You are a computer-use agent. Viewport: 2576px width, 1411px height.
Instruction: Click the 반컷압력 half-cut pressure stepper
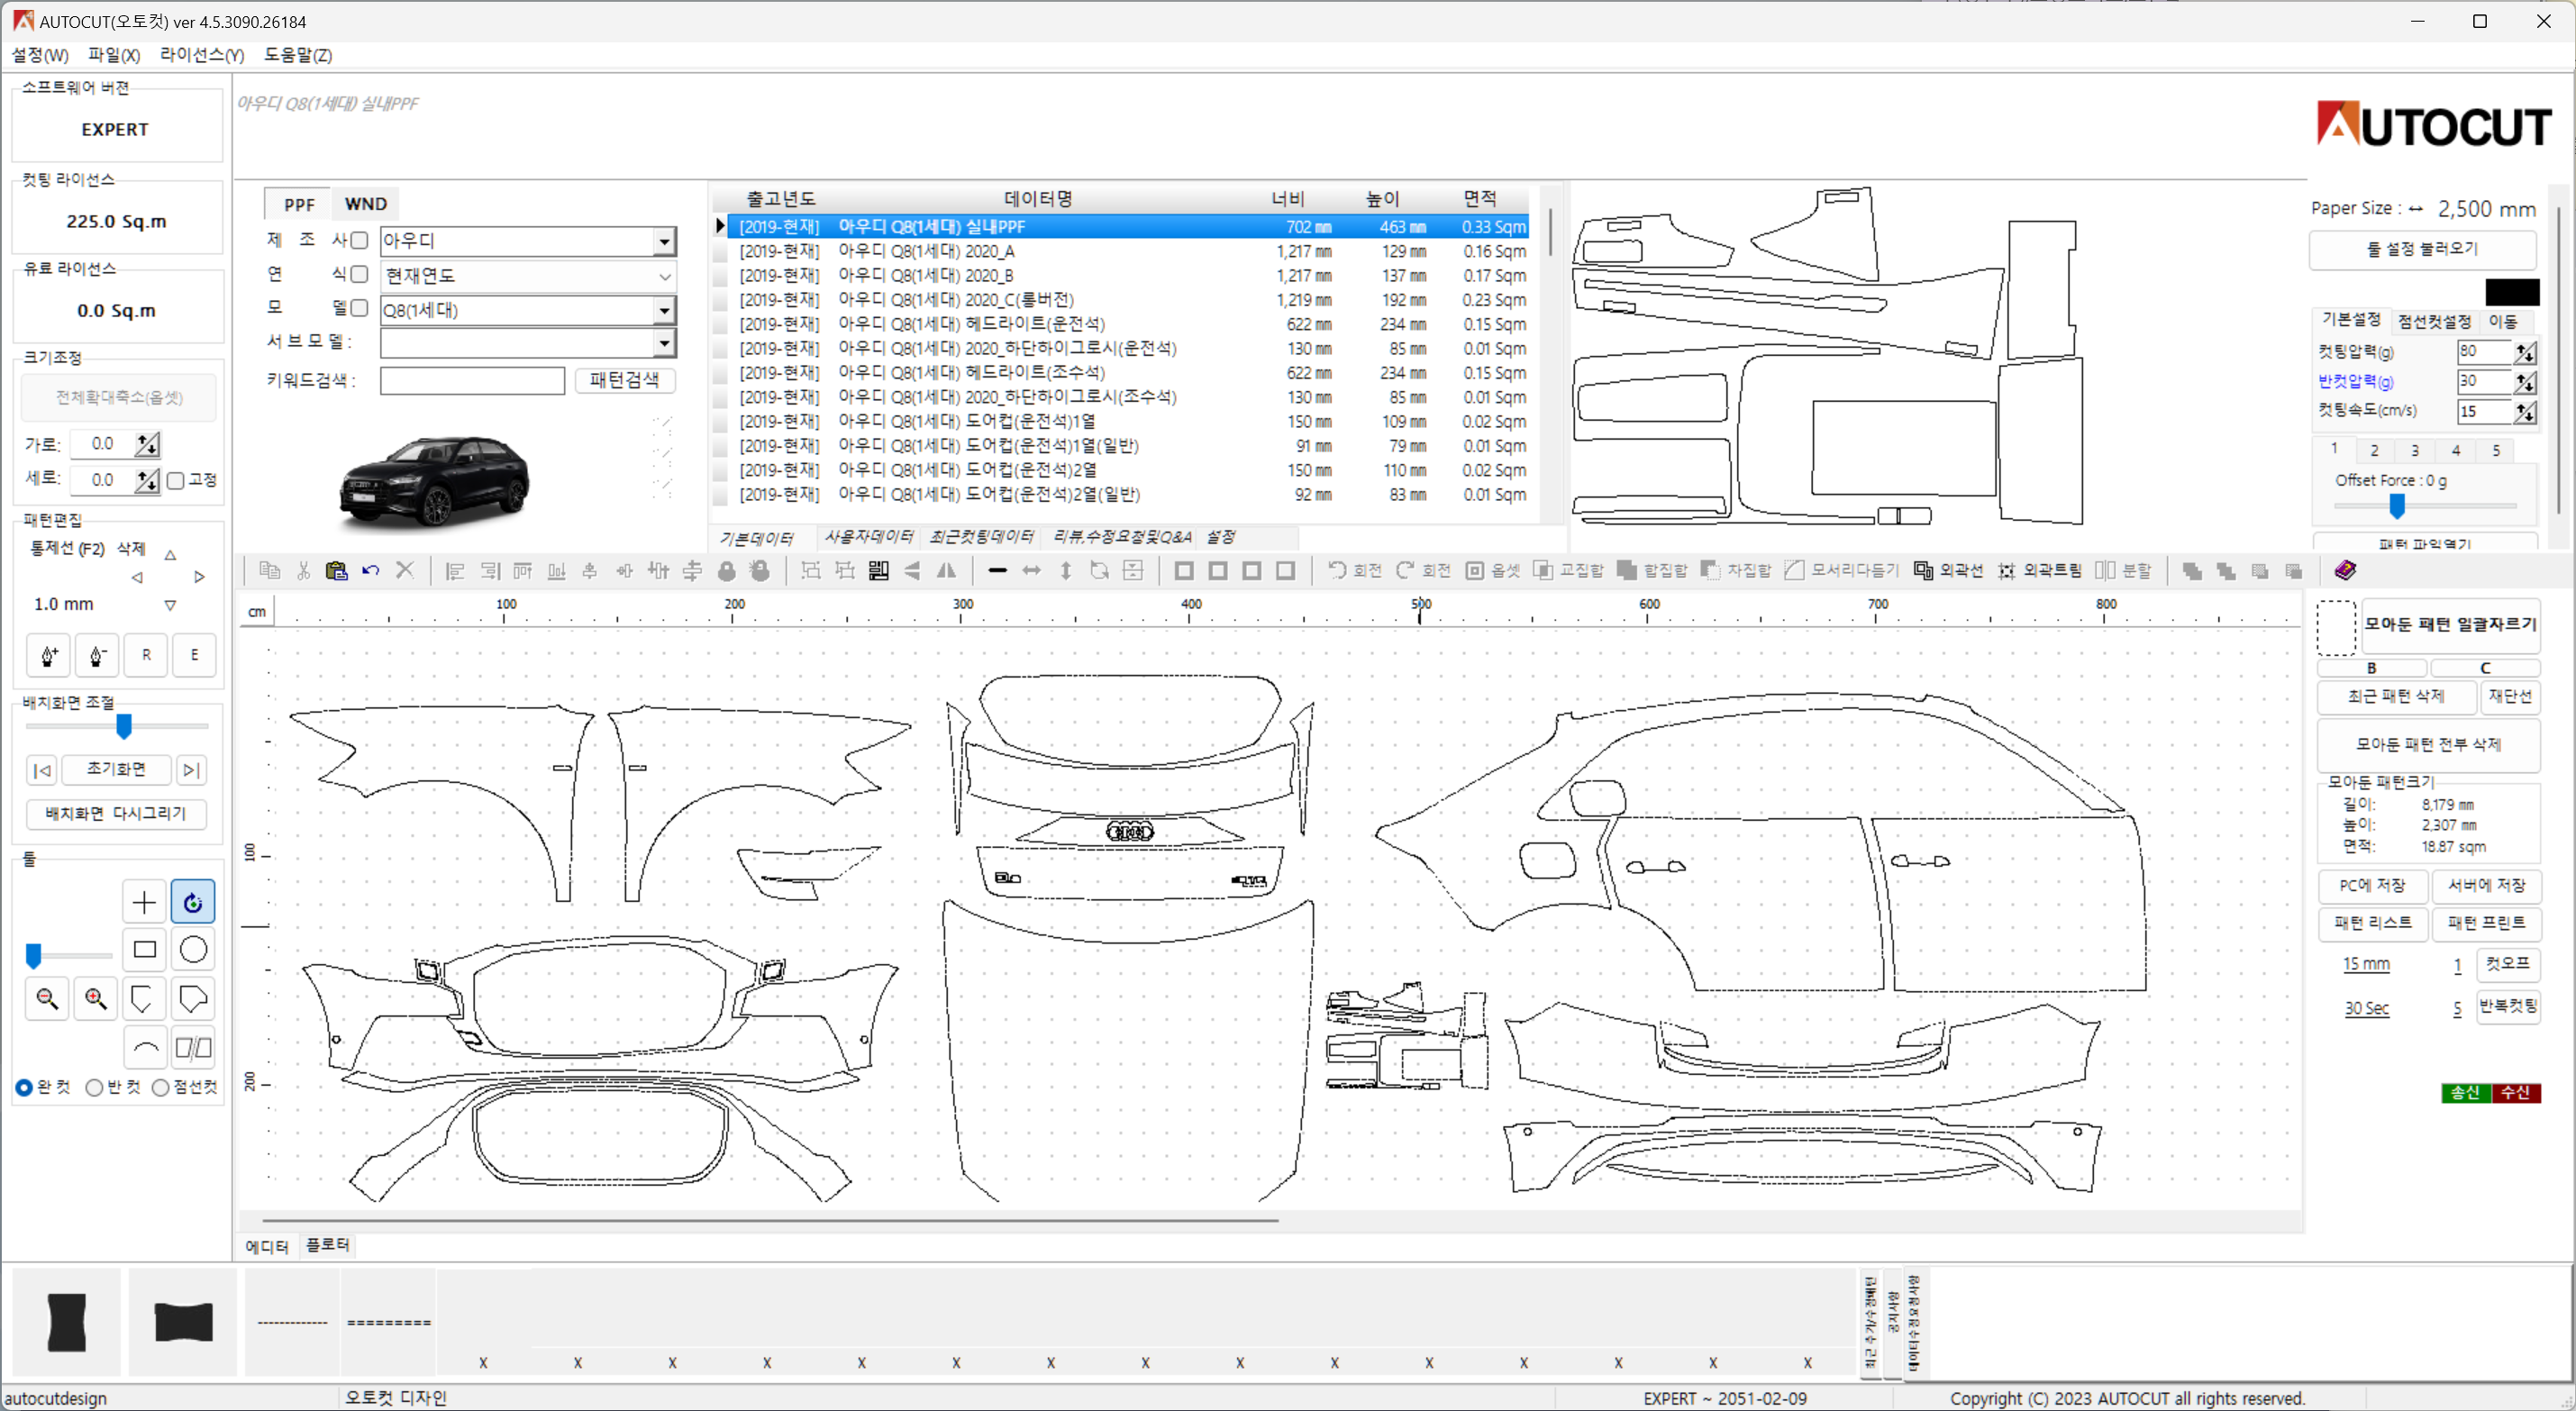pyautogui.click(x=2525, y=382)
